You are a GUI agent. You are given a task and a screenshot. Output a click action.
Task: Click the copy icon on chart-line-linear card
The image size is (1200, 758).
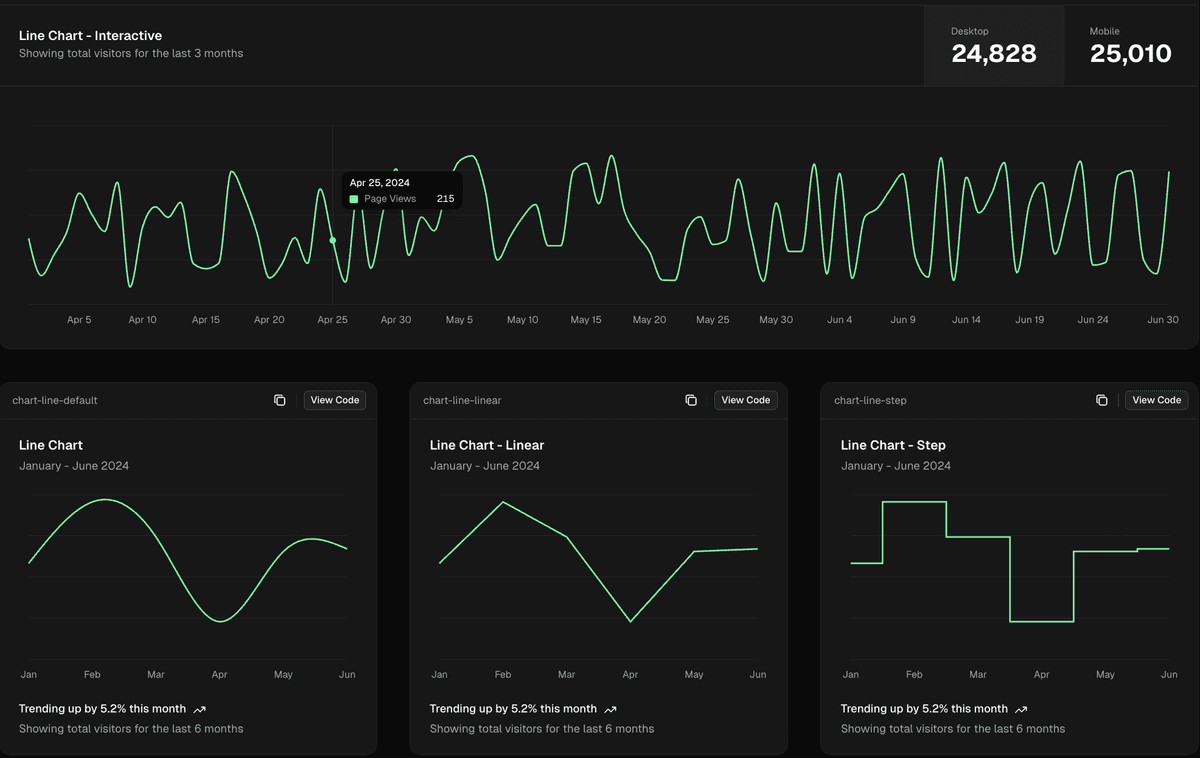[x=690, y=400]
